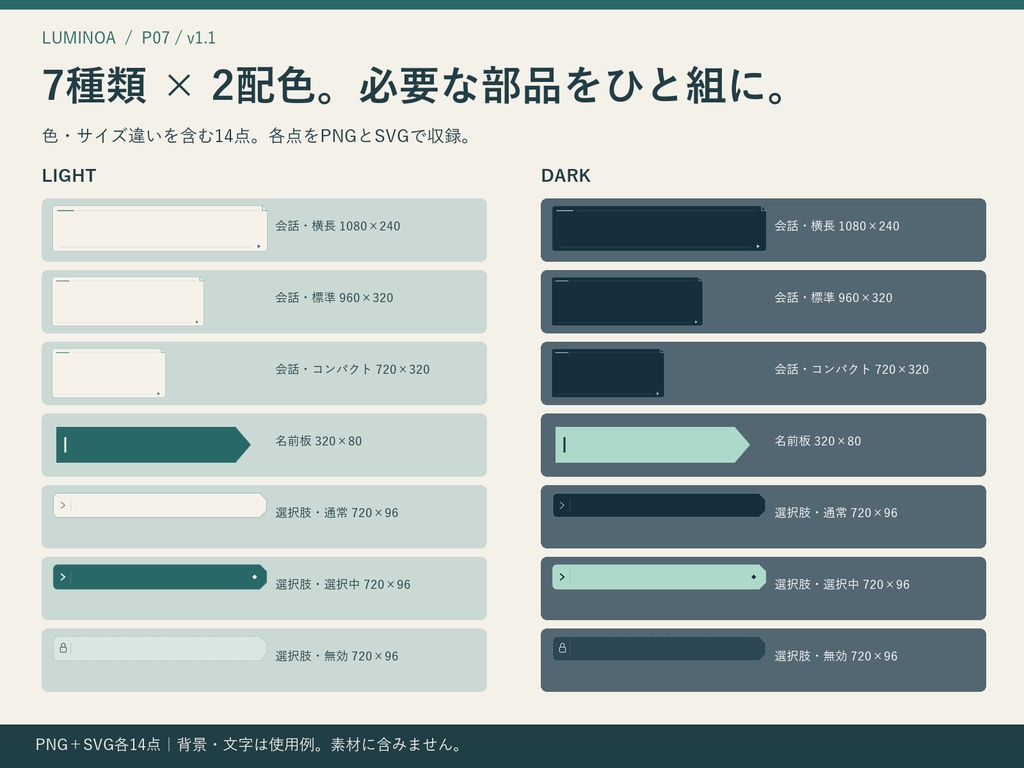Screen dimensions: 1024x768
Task: Click LIGHT label '選択肢・通常 720×96'
Action: pos(337,513)
